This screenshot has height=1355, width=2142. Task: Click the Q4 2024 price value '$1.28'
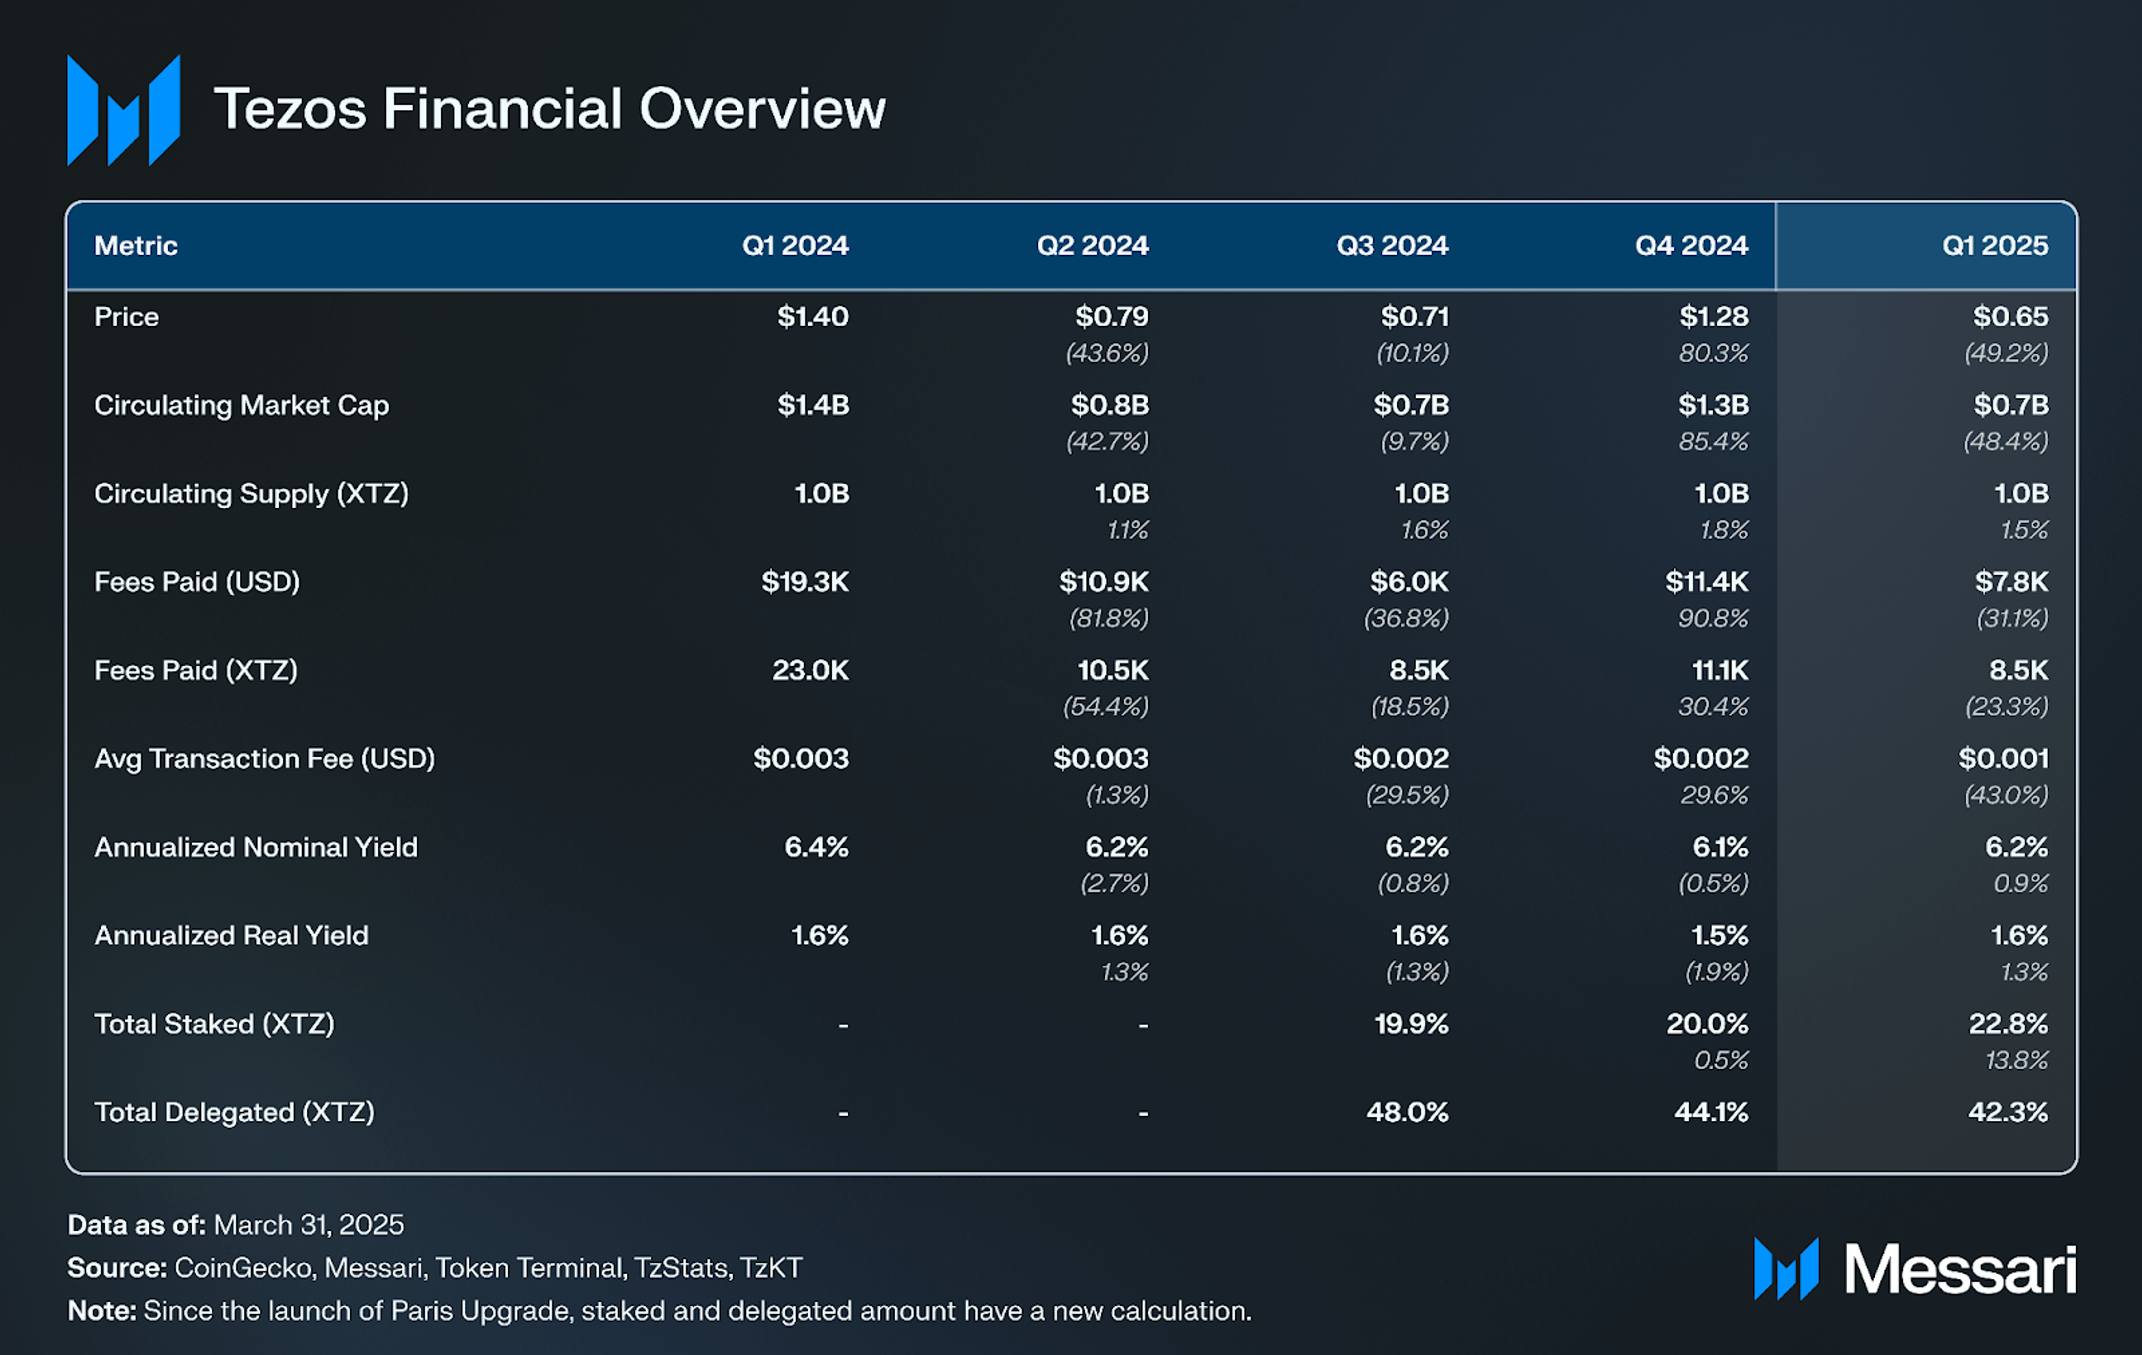pyautogui.click(x=1714, y=317)
